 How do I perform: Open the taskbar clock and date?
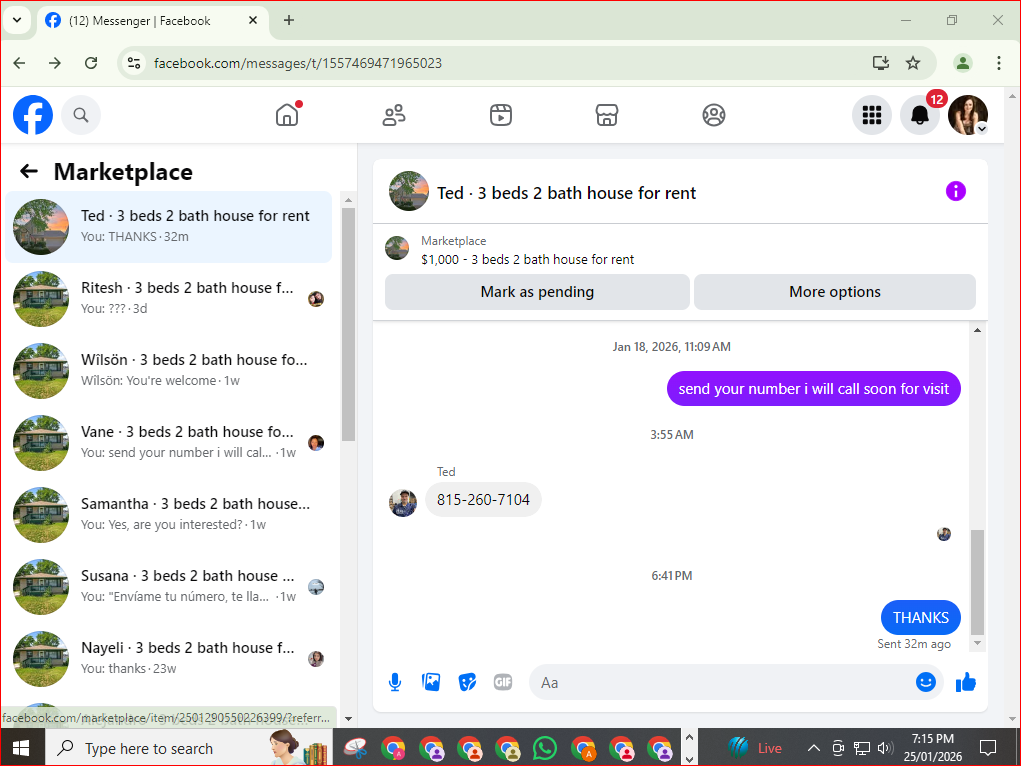click(932, 748)
